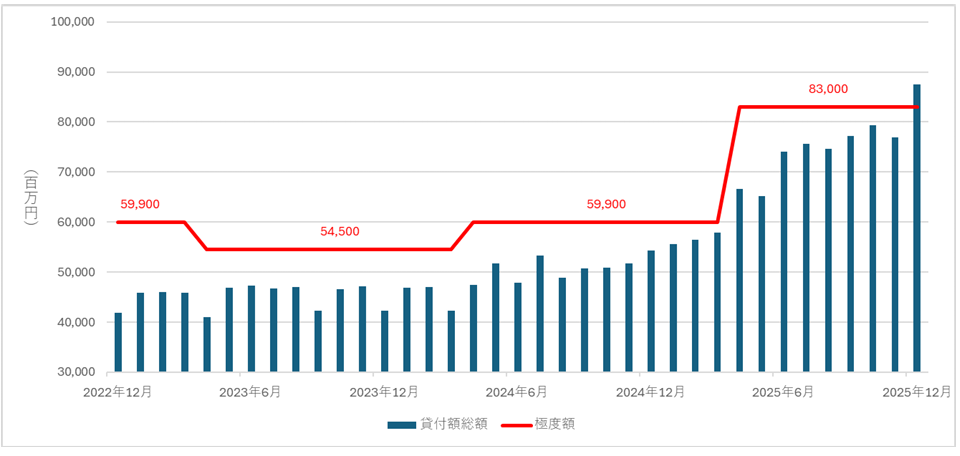Select the 極度額 legend text

555,424
